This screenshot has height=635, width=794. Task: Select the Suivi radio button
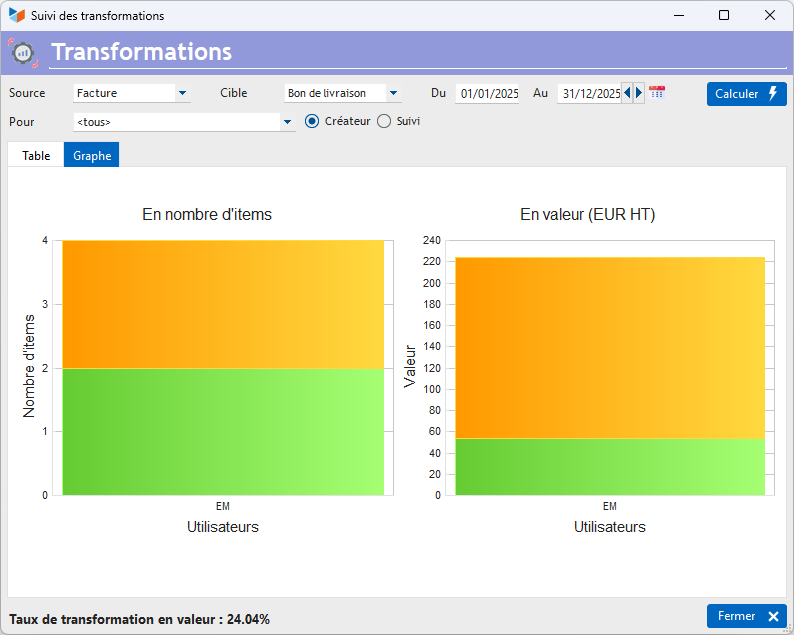coord(384,121)
